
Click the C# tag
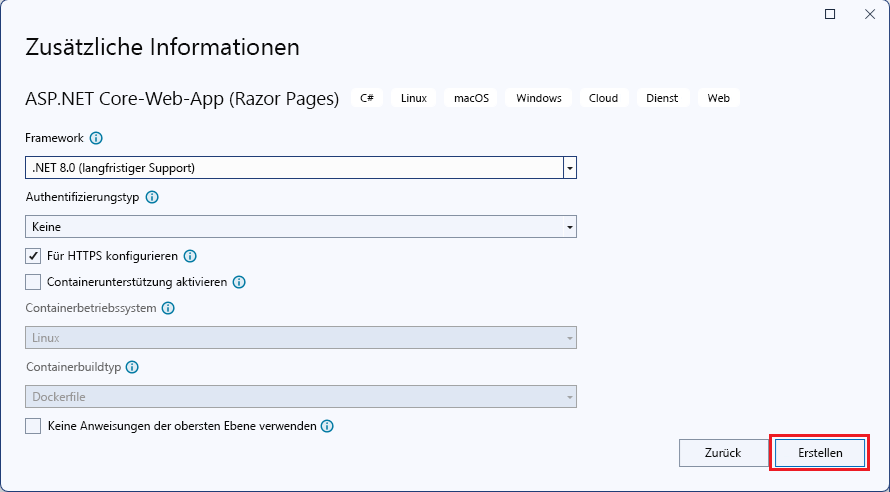point(367,98)
